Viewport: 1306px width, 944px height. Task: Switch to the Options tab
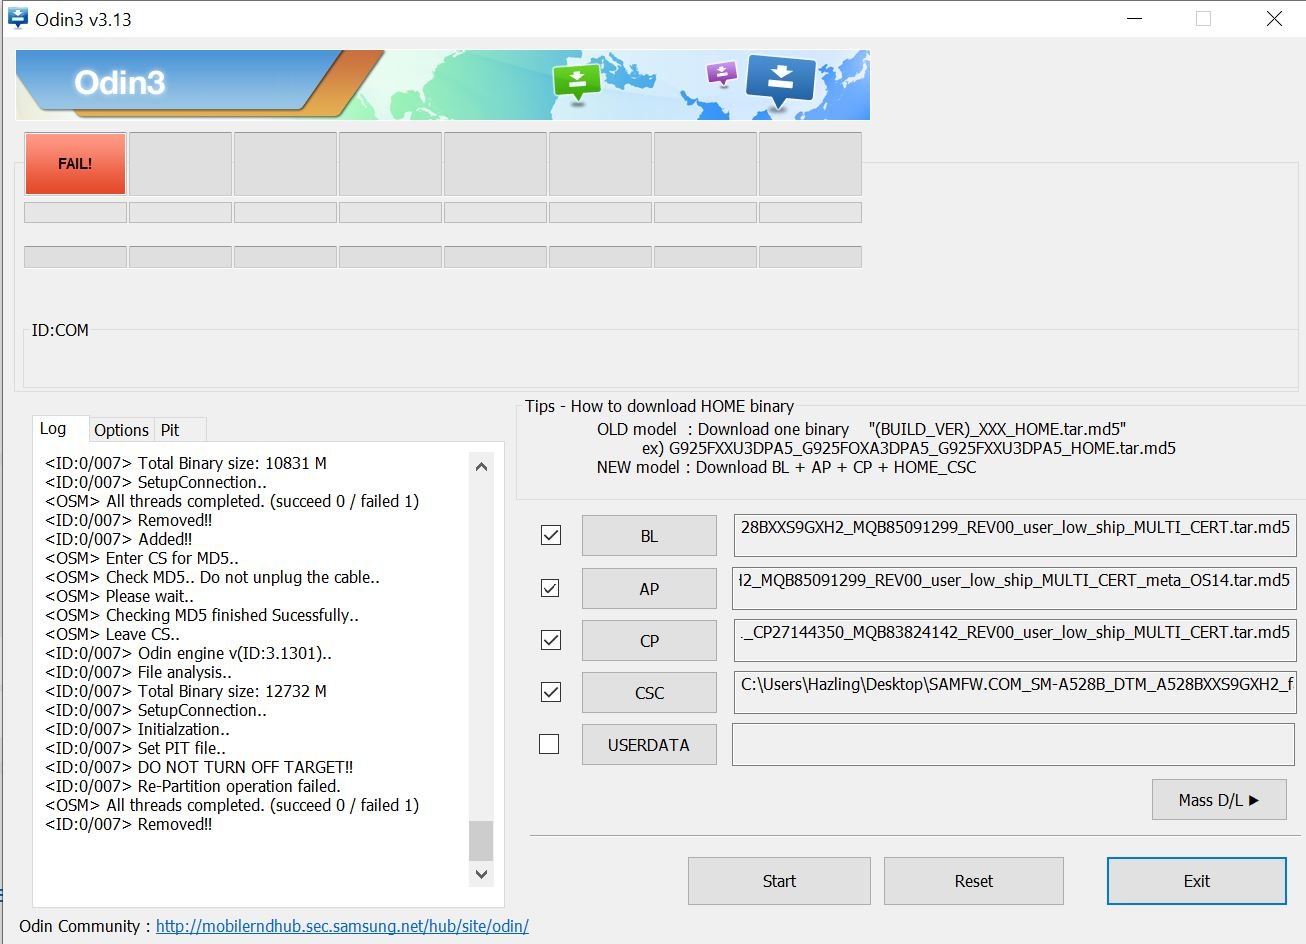(x=121, y=430)
